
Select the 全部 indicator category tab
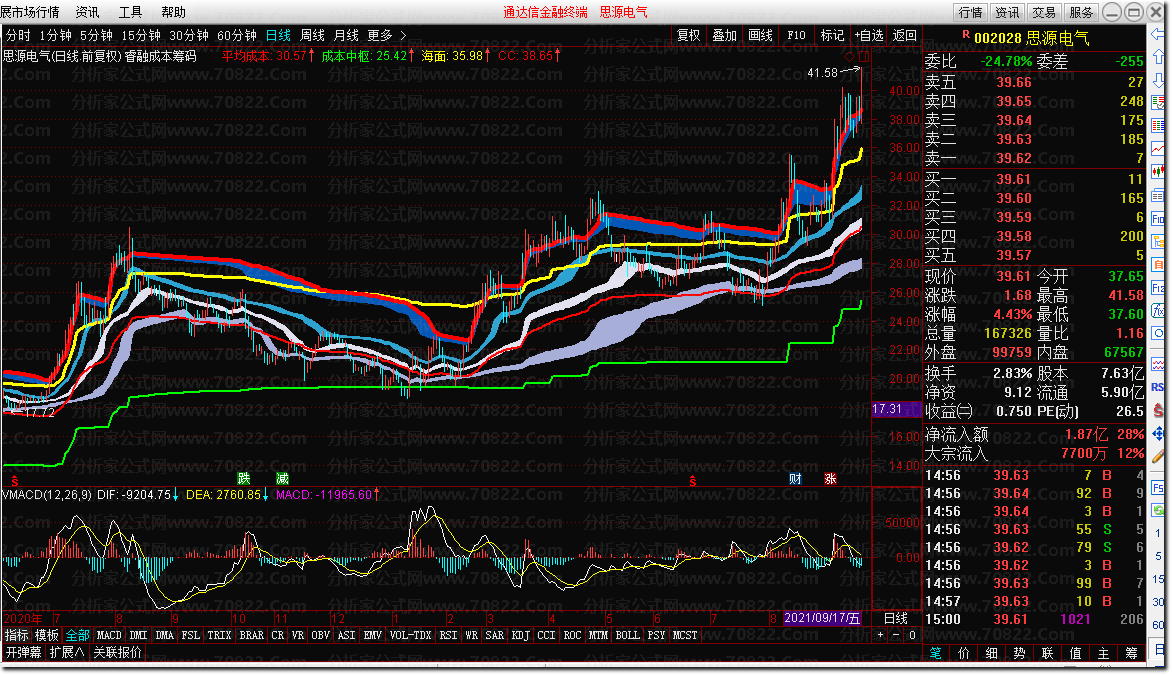[78, 635]
